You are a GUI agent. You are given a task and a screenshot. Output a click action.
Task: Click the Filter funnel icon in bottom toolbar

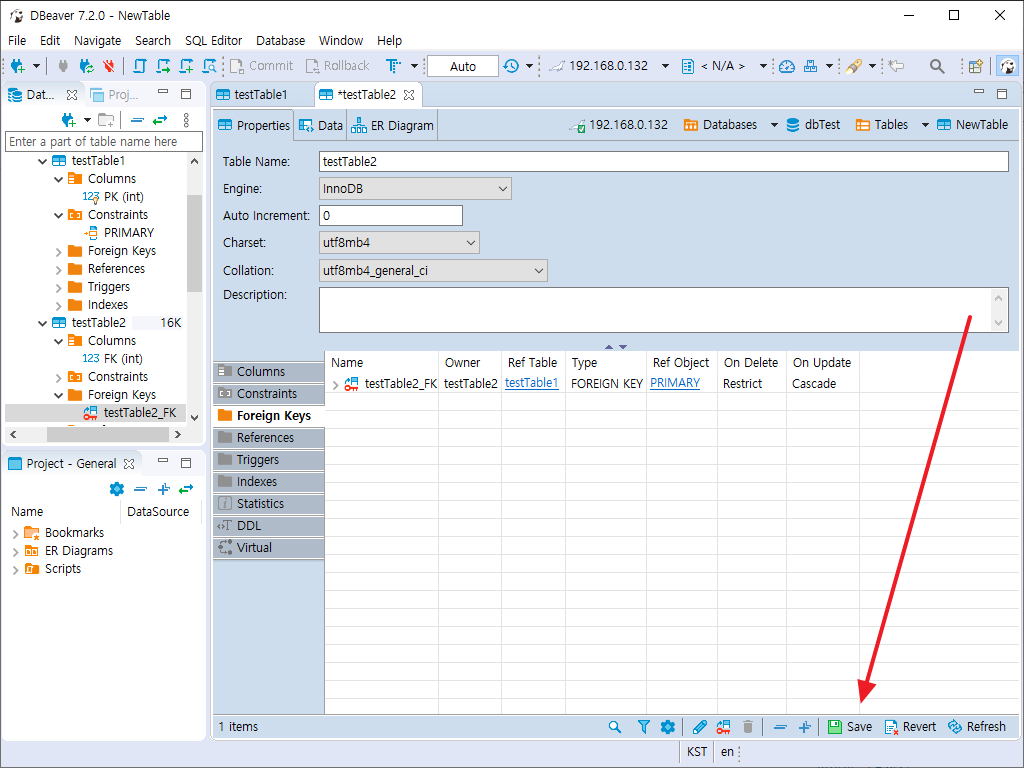[x=643, y=727]
